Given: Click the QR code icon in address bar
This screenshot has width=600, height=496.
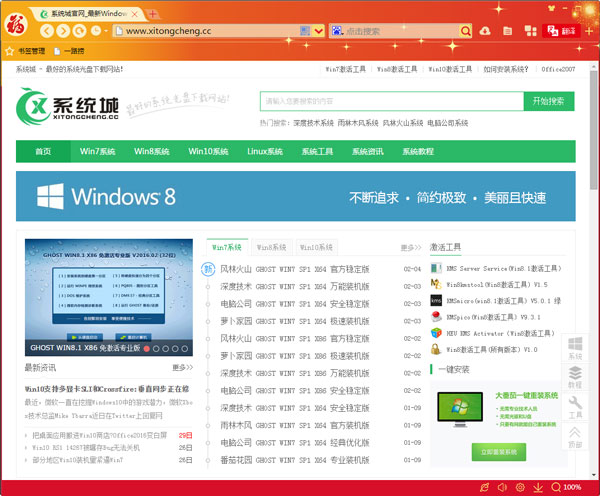Looking at the screenshot, I should tap(305, 31).
